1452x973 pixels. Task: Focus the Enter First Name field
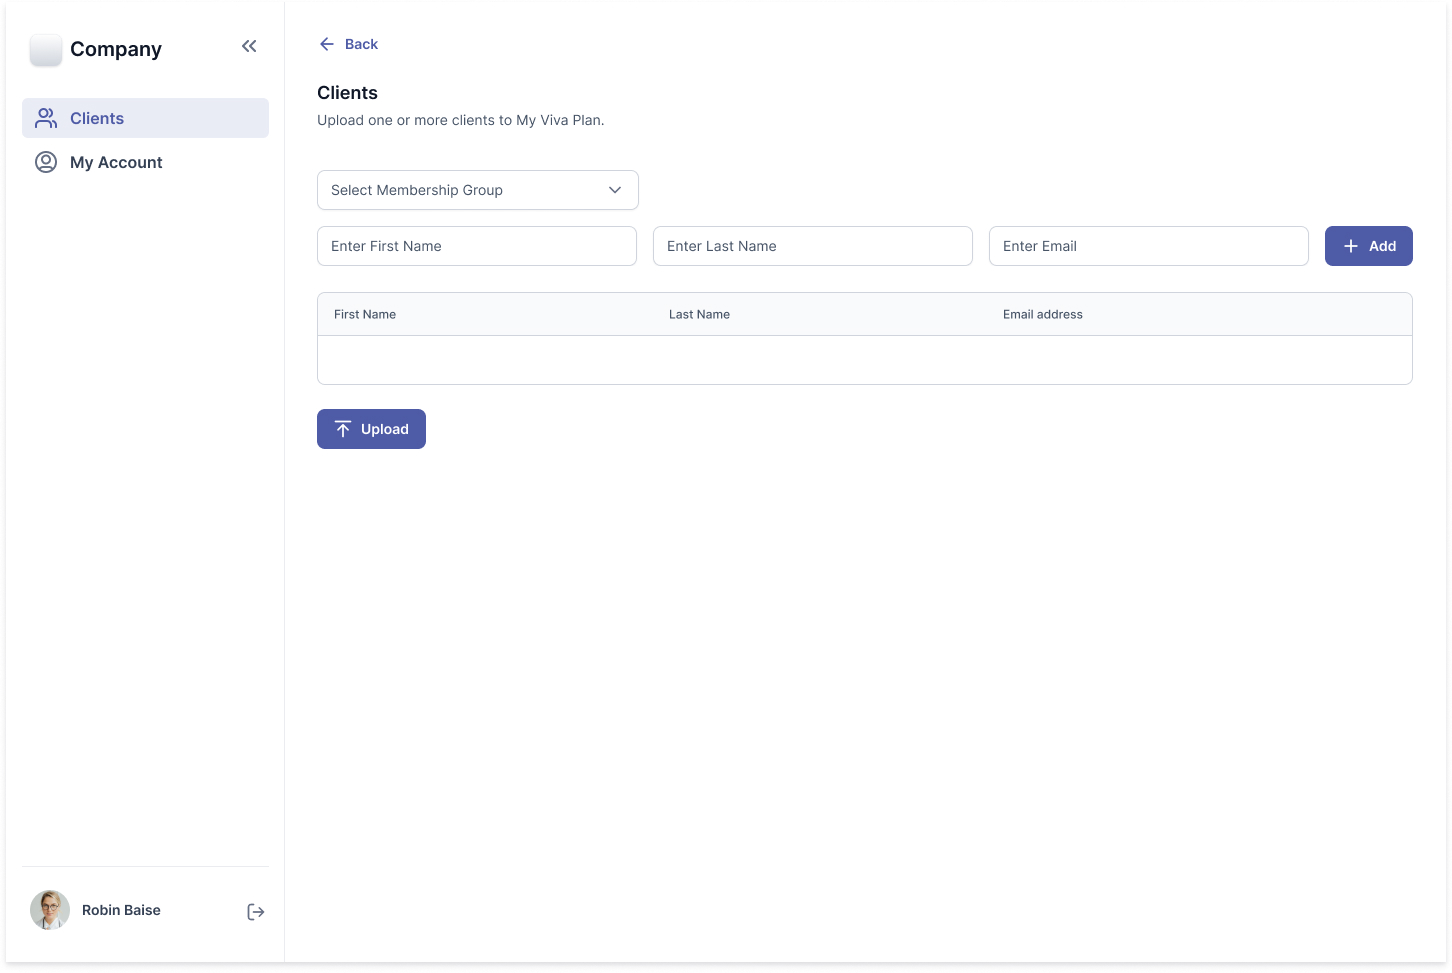476,246
